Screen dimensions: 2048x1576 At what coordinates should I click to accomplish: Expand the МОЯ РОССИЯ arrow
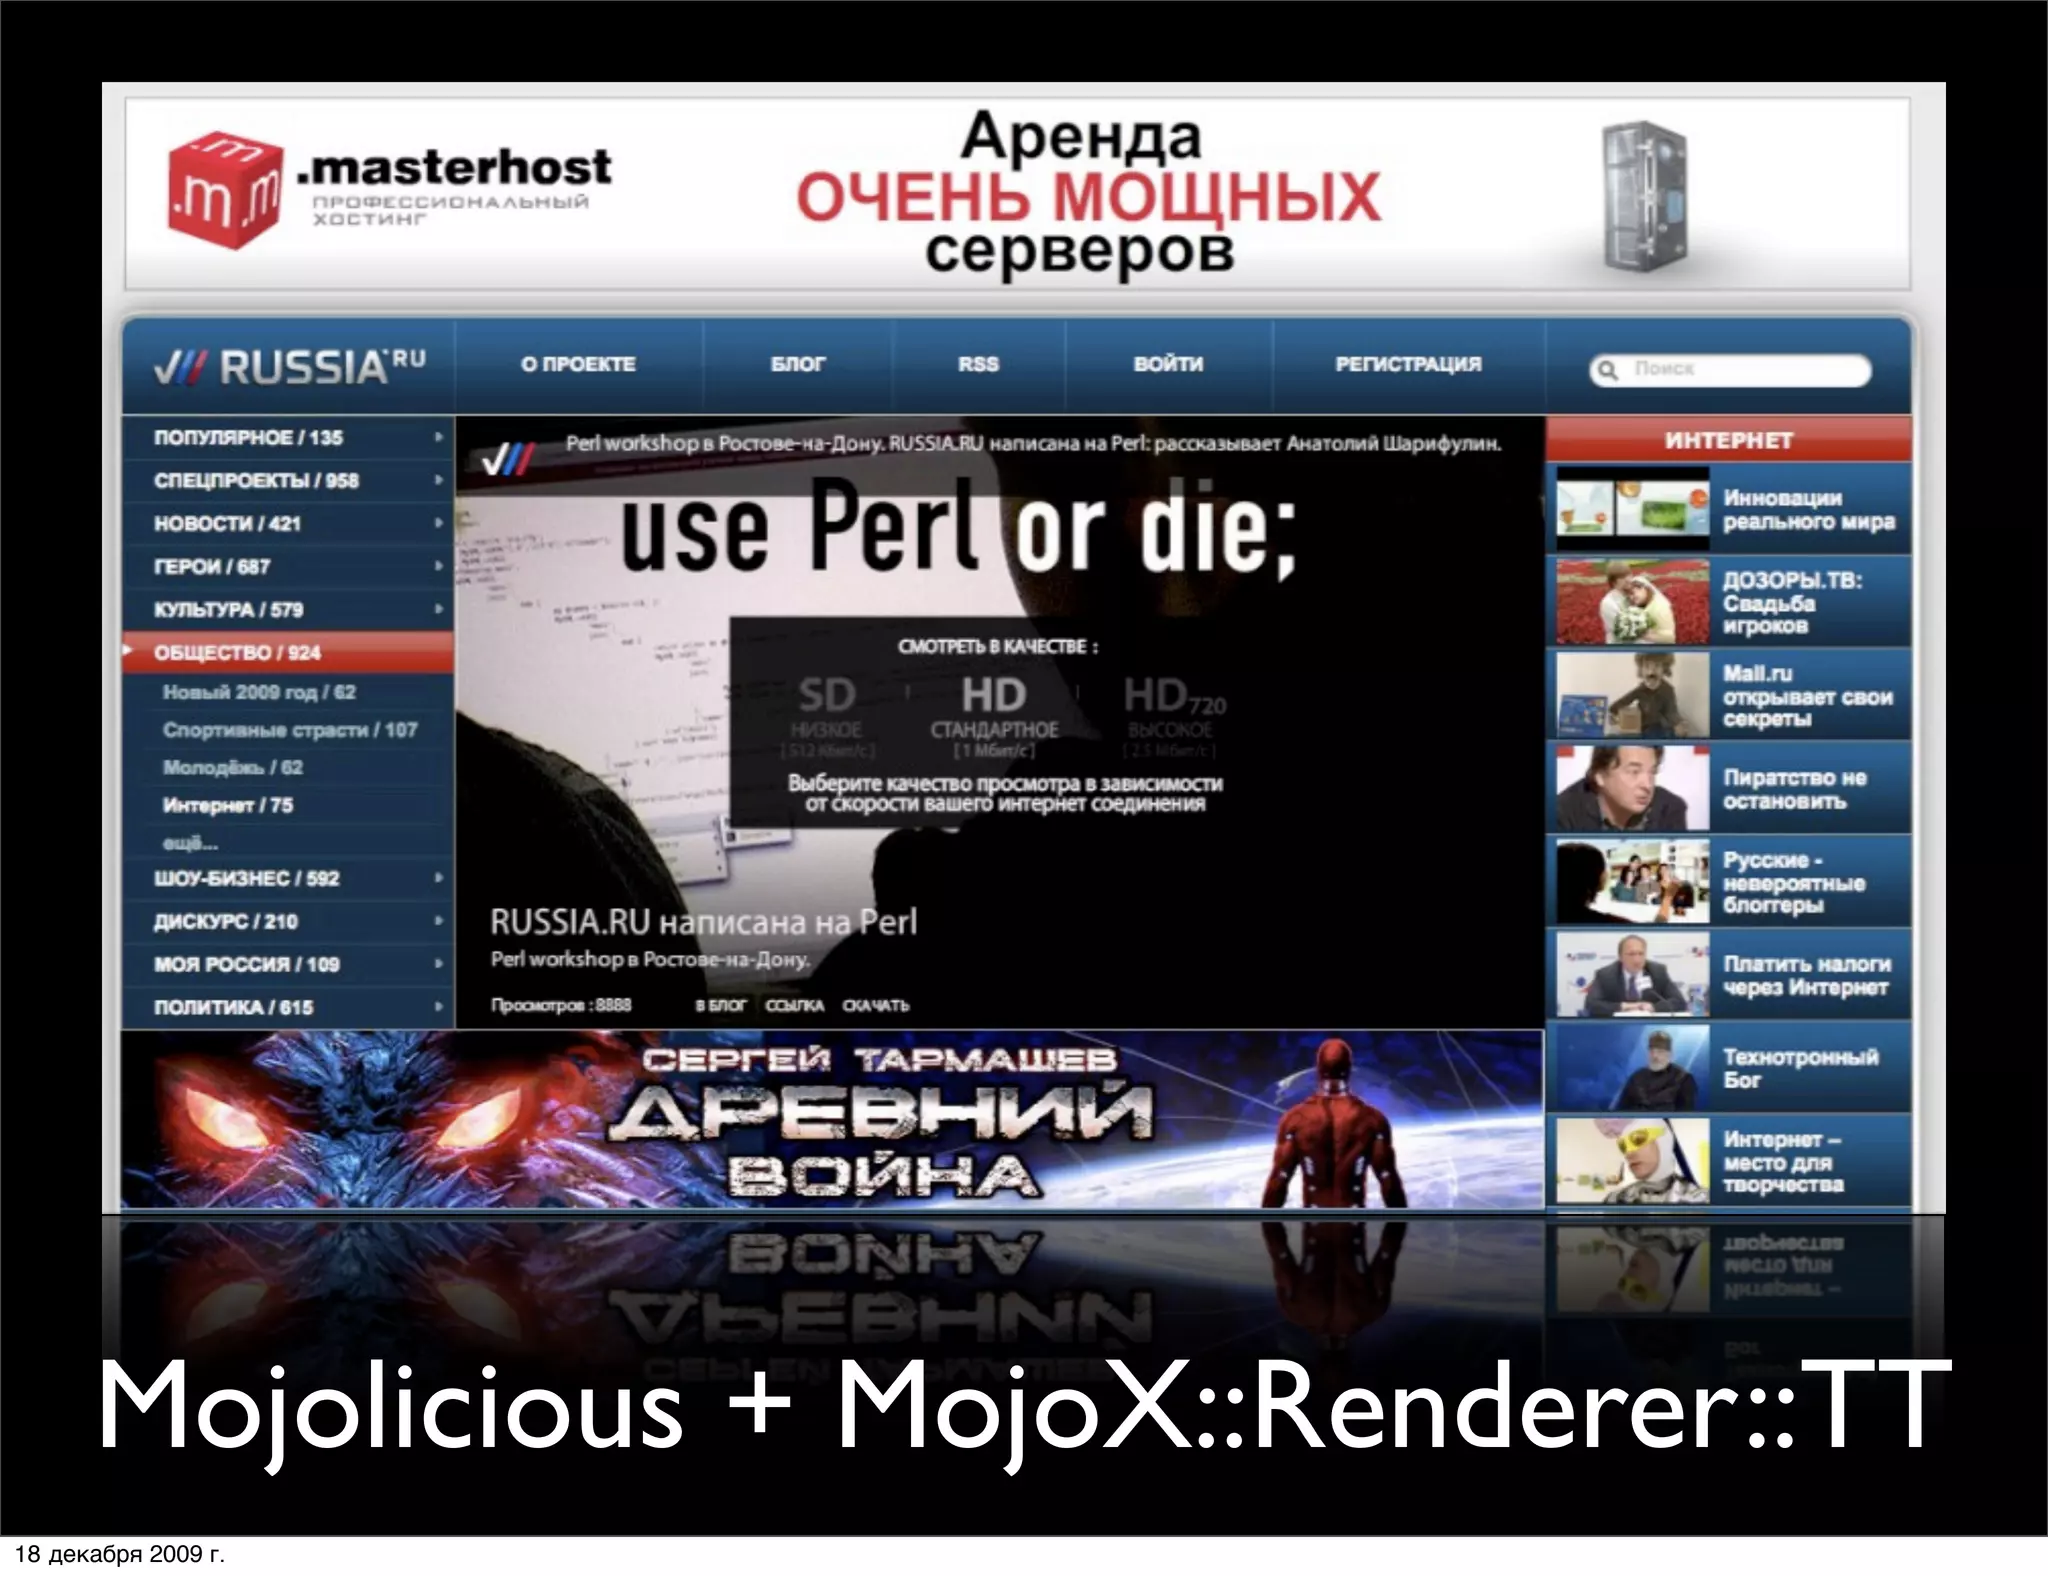[x=438, y=964]
